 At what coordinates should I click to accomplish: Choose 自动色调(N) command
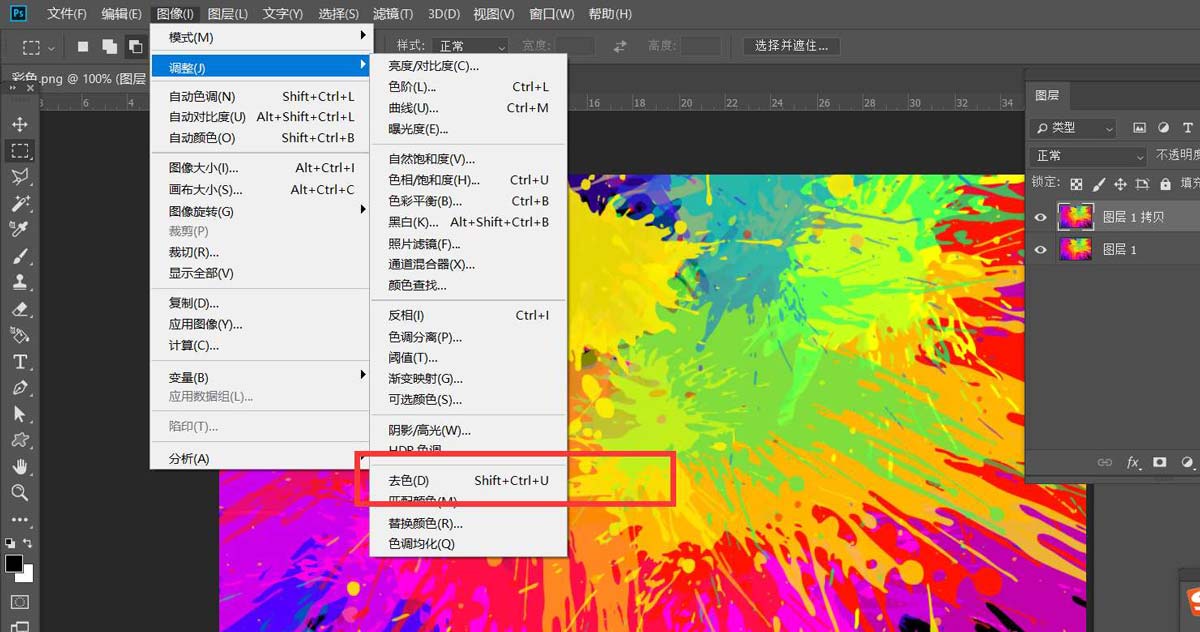(259, 97)
